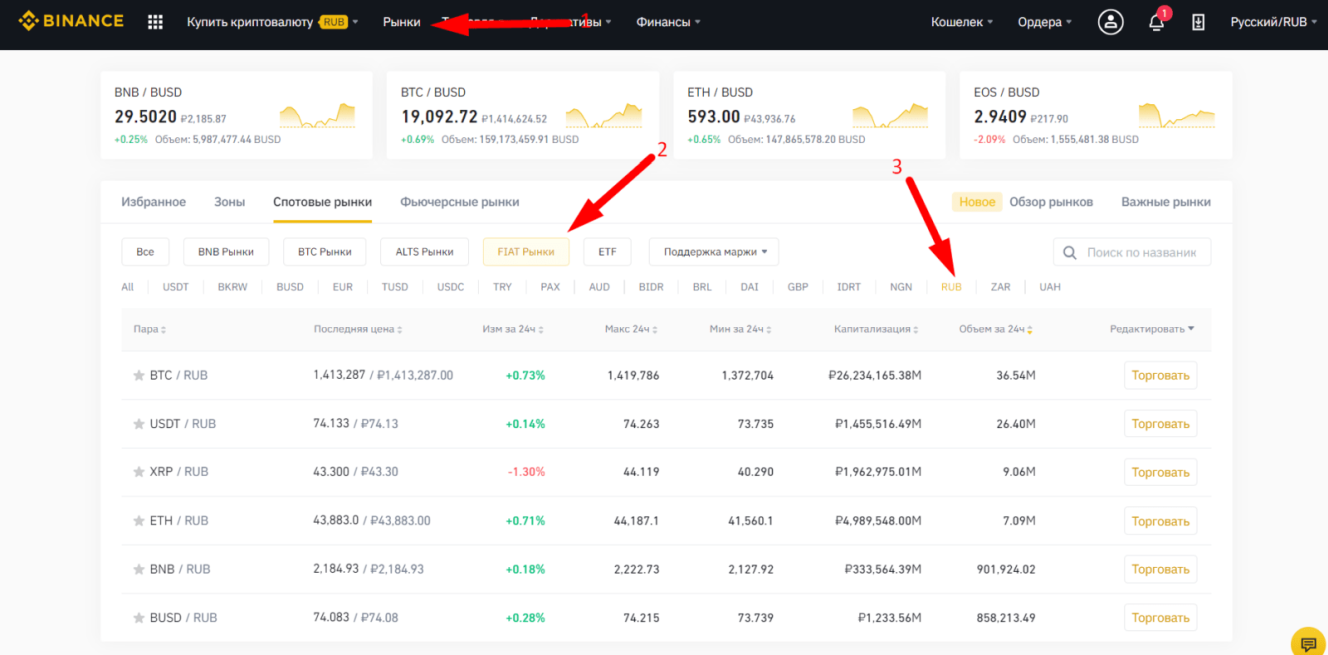Toggle the star next to XRP/RUB

pos(139,471)
